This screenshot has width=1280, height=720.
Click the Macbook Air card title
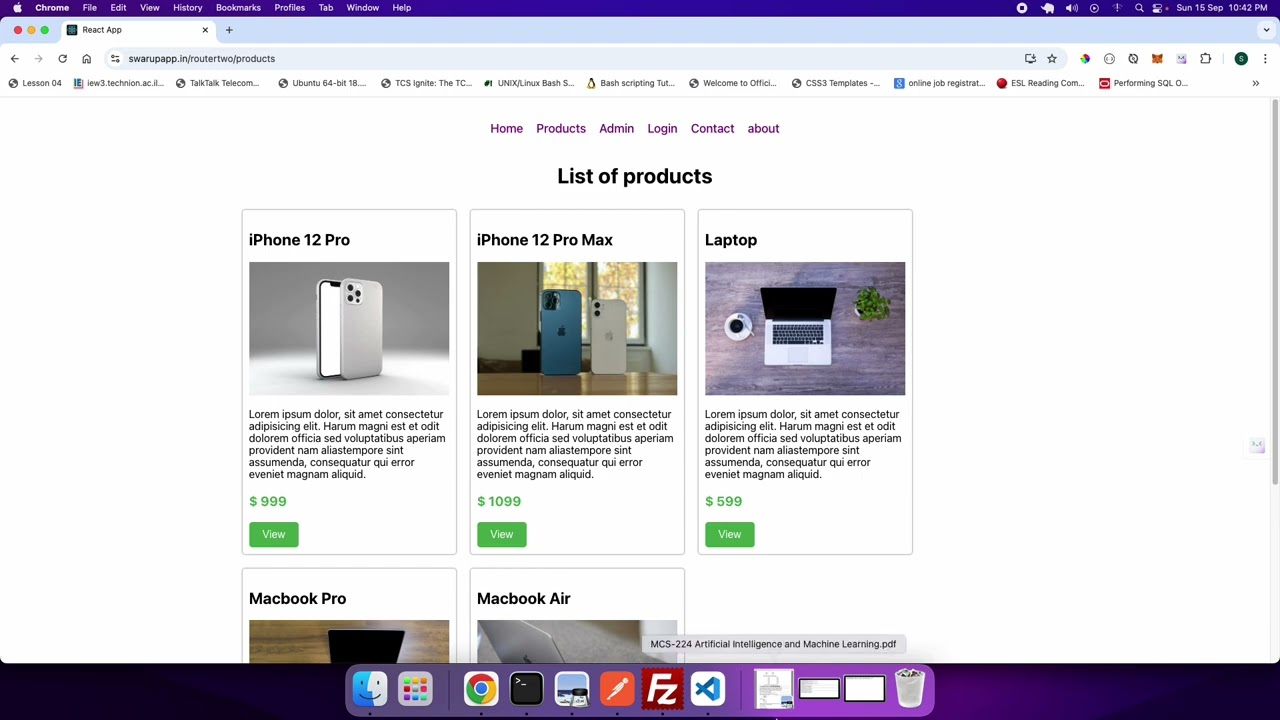coord(524,599)
